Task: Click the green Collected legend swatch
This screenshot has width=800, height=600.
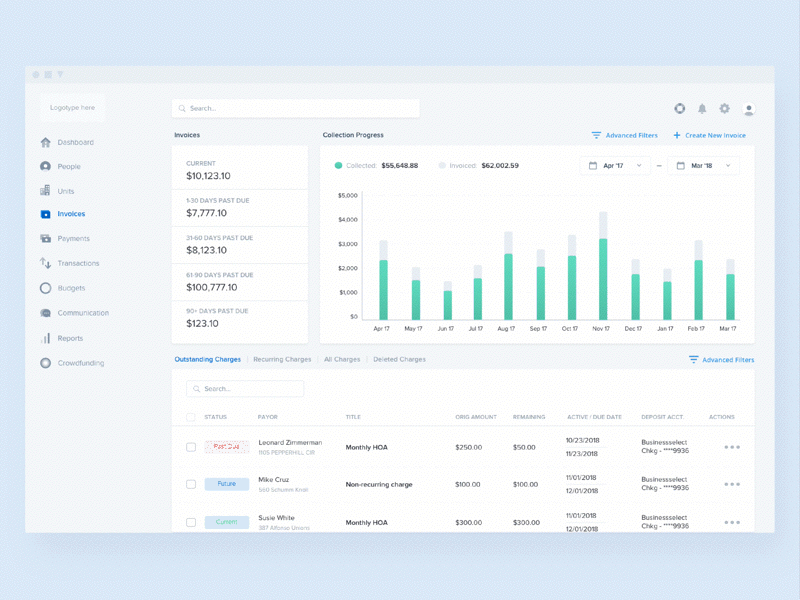Action: click(x=339, y=166)
